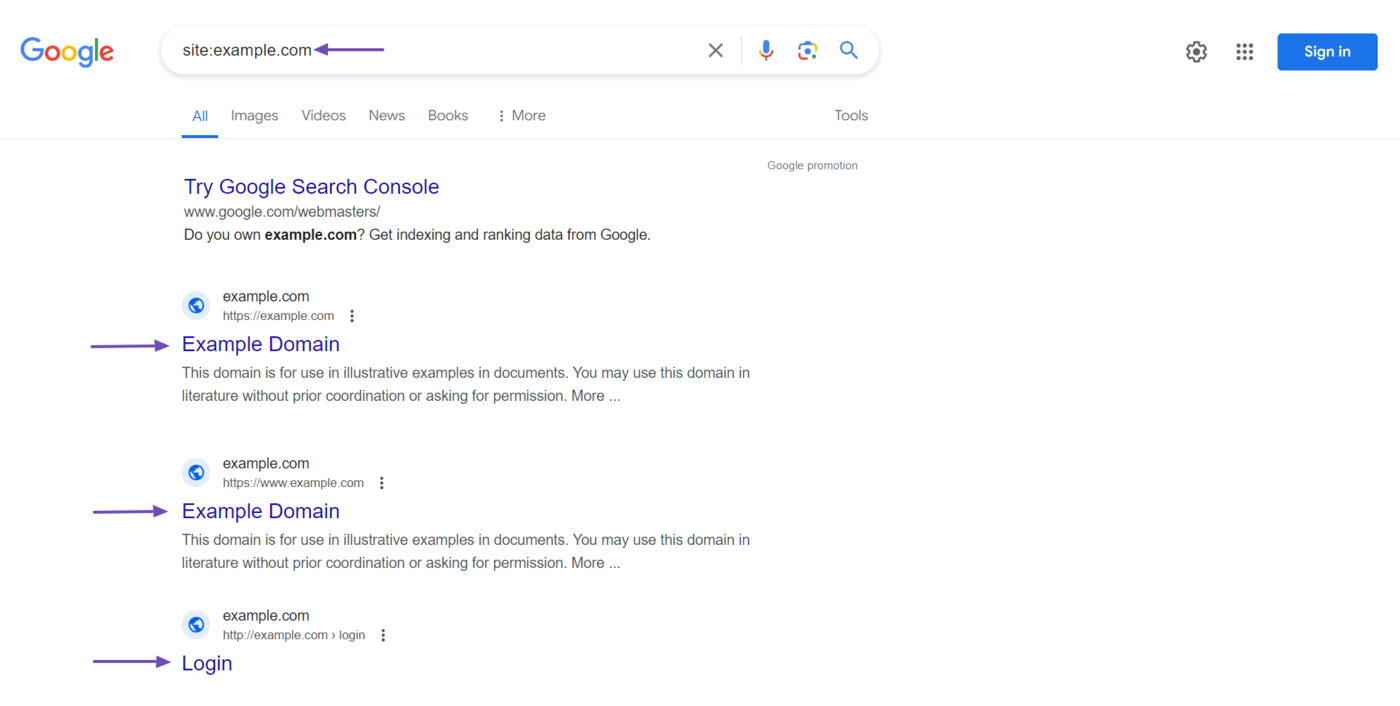Image resolution: width=1400 pixels, height=706 pixels.
Task: Start voice search with microphone icon
Action: (766, 50)
